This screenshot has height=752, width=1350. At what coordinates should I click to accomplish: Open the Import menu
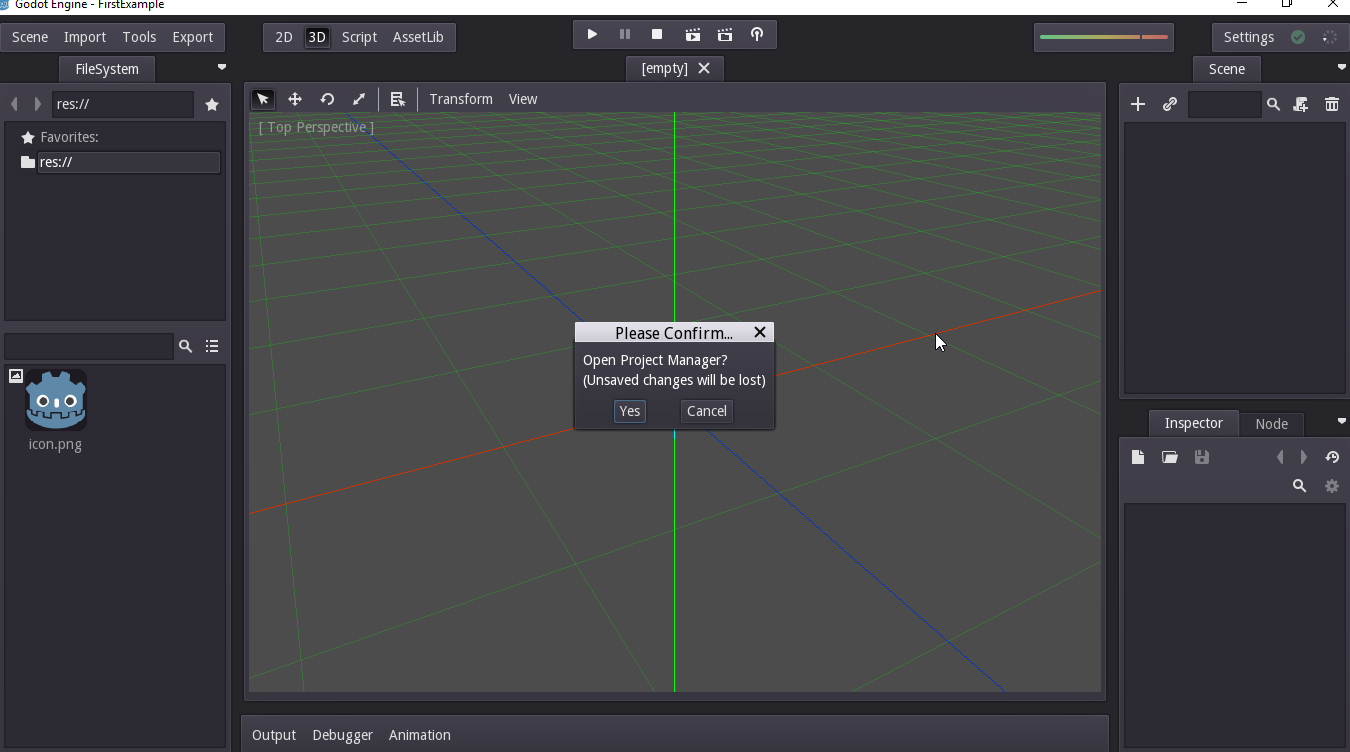85,37
